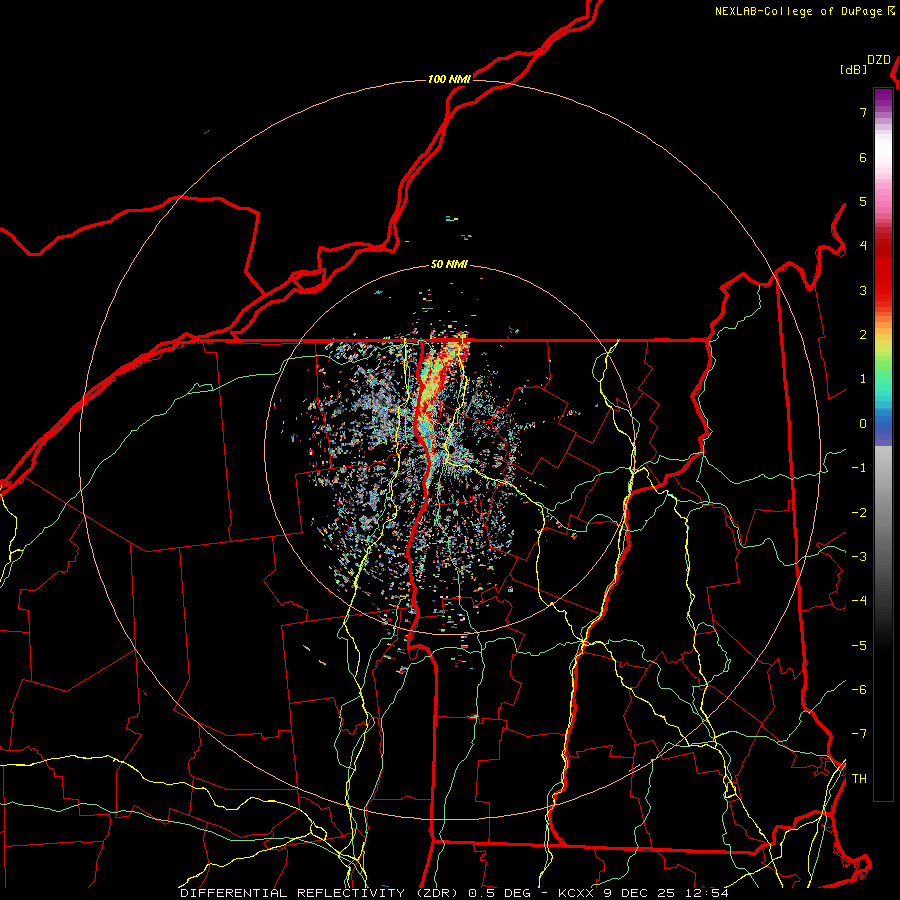Viewport: 900px width, 900px height.
Task: Click the -2 value on color scale
Action: coord(859,513)
